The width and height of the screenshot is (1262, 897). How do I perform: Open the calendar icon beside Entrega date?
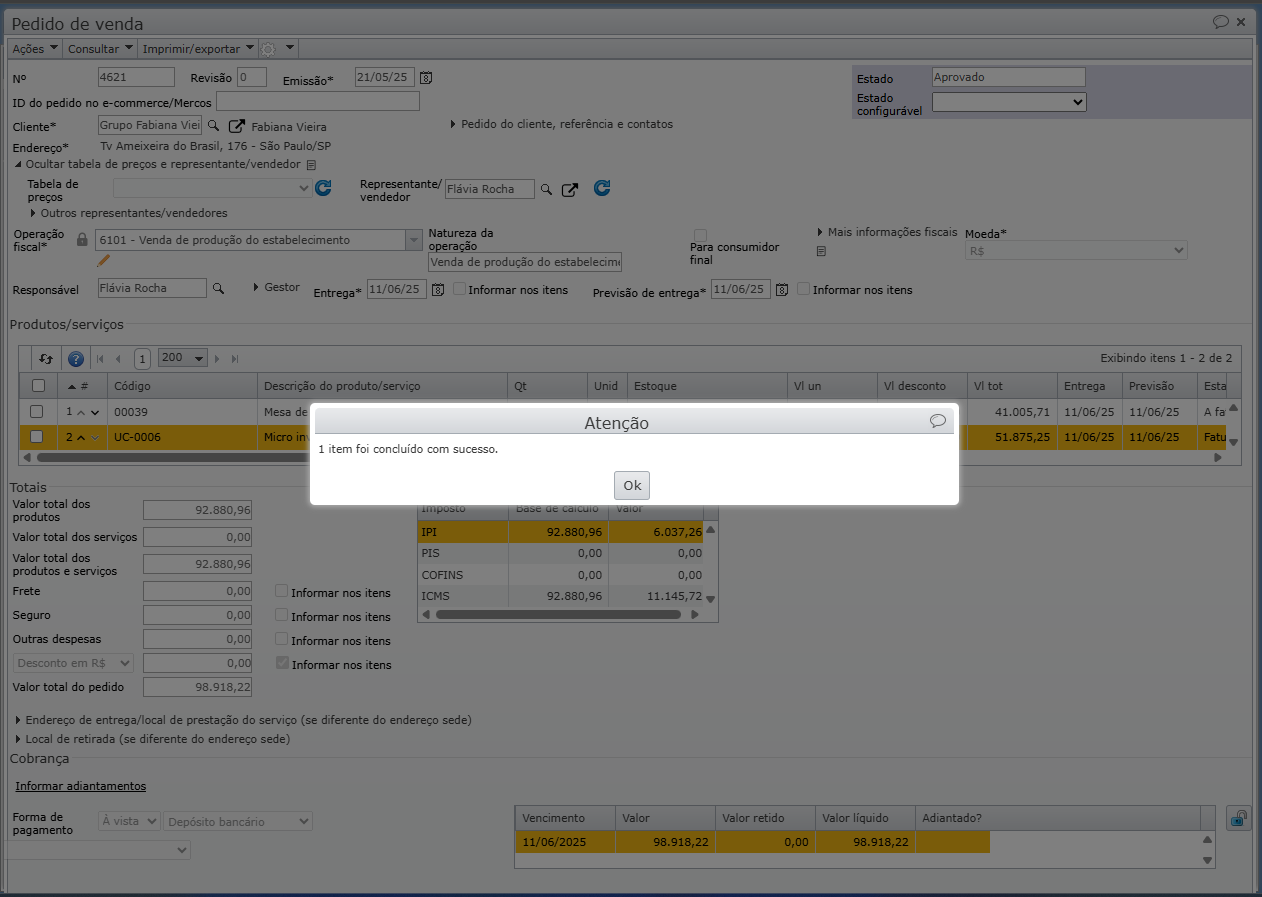438,289
